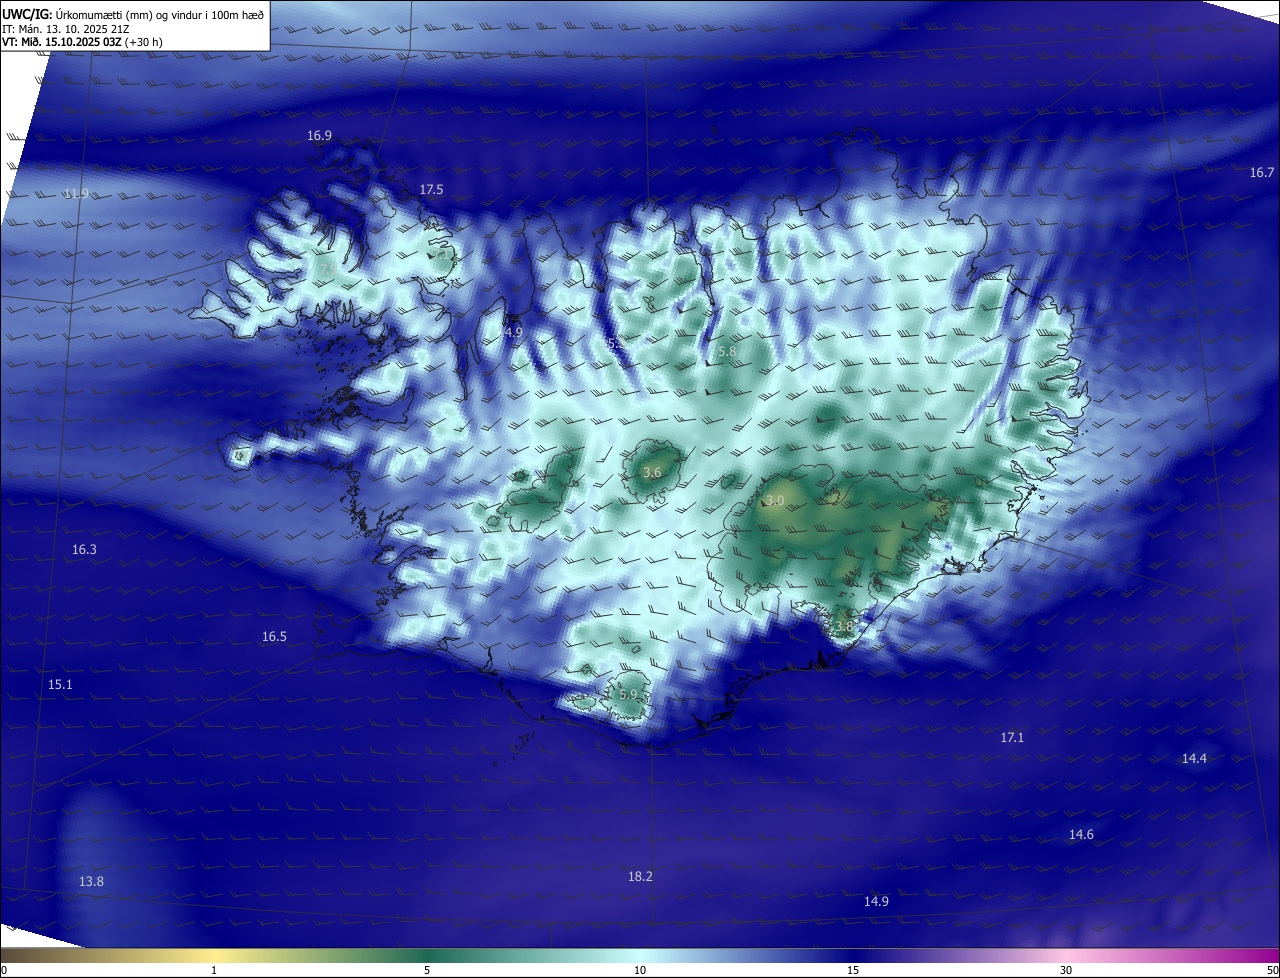Click the 14.6 value label
This screenshot has width=1280, height=978.
pyautogui.click(x=1081, y=834)
